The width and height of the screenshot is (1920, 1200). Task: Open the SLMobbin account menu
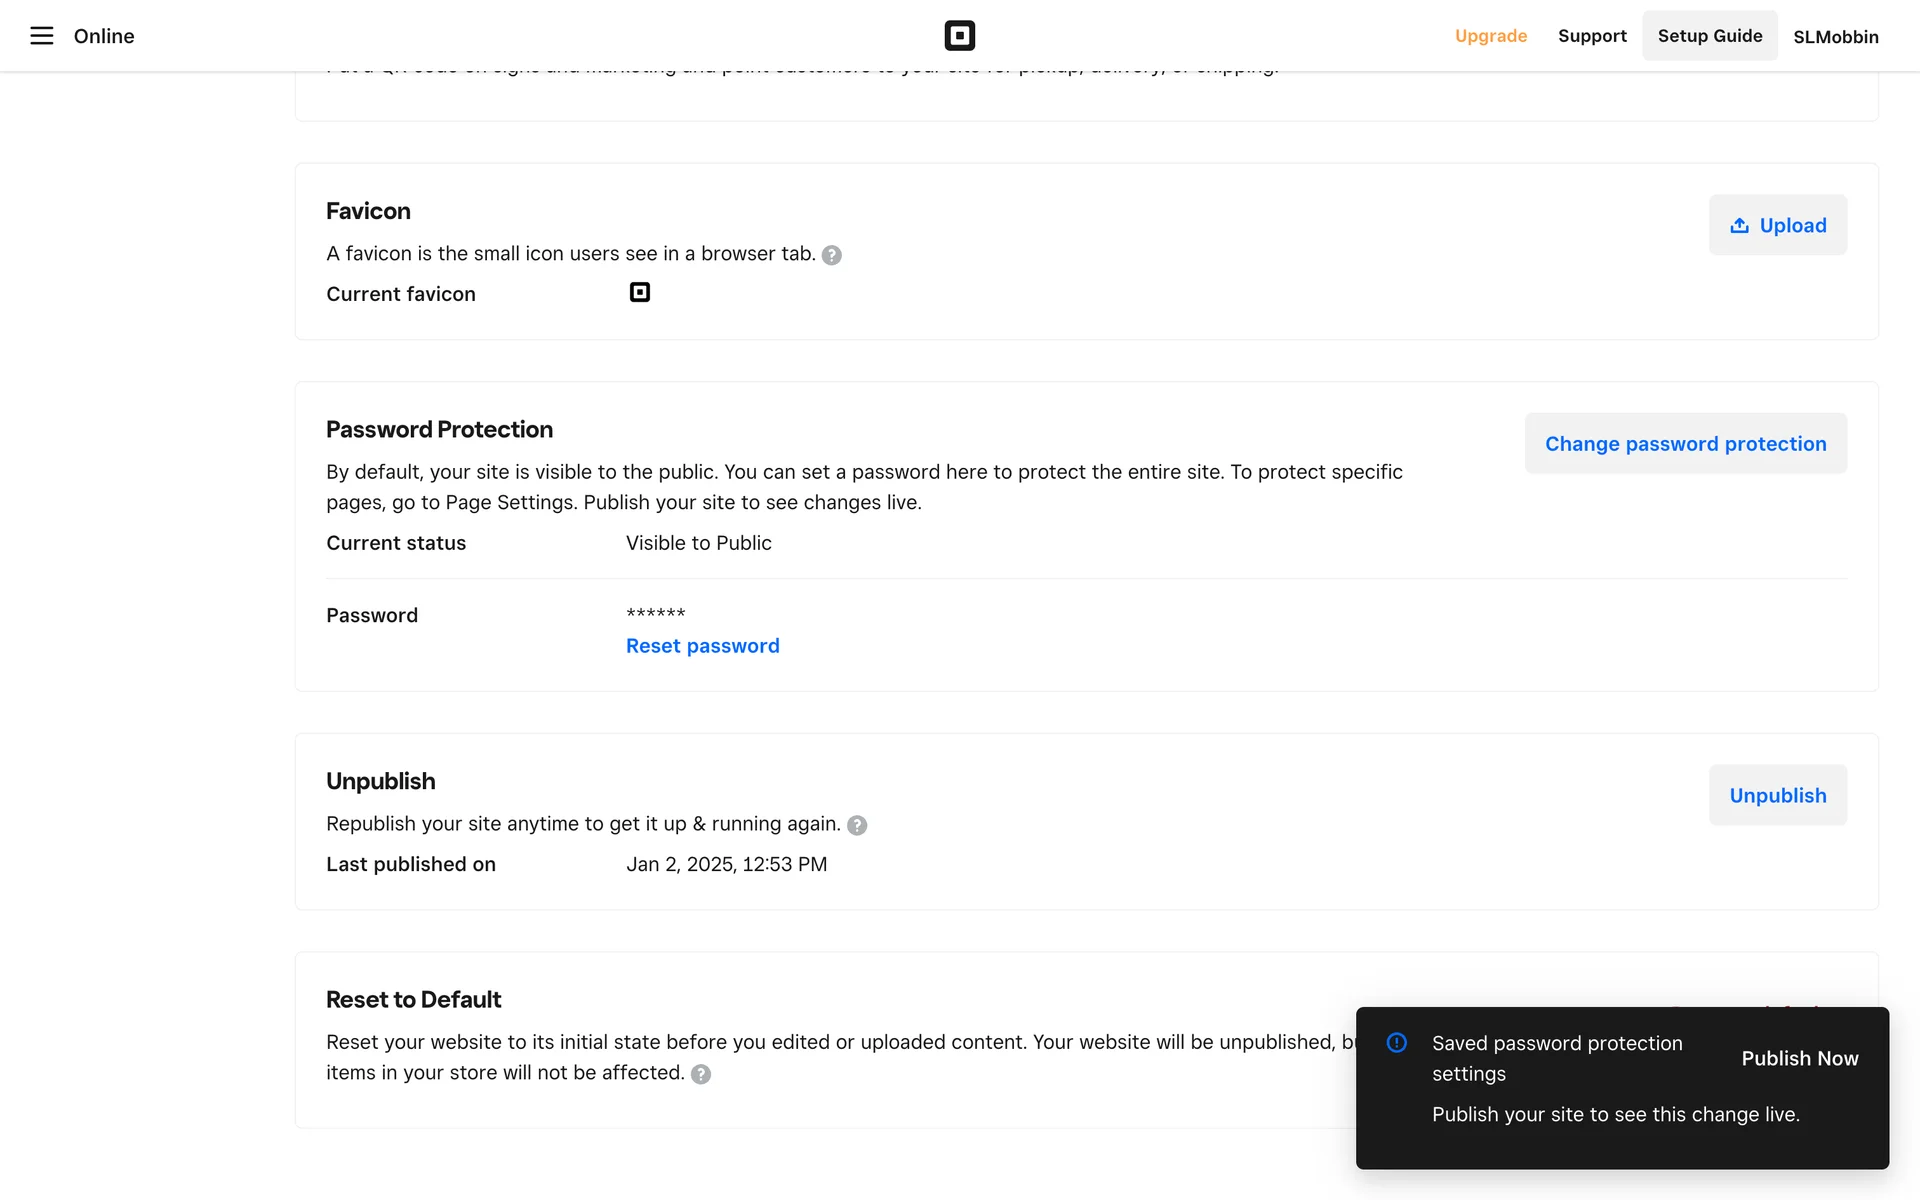pos(1835,37)
